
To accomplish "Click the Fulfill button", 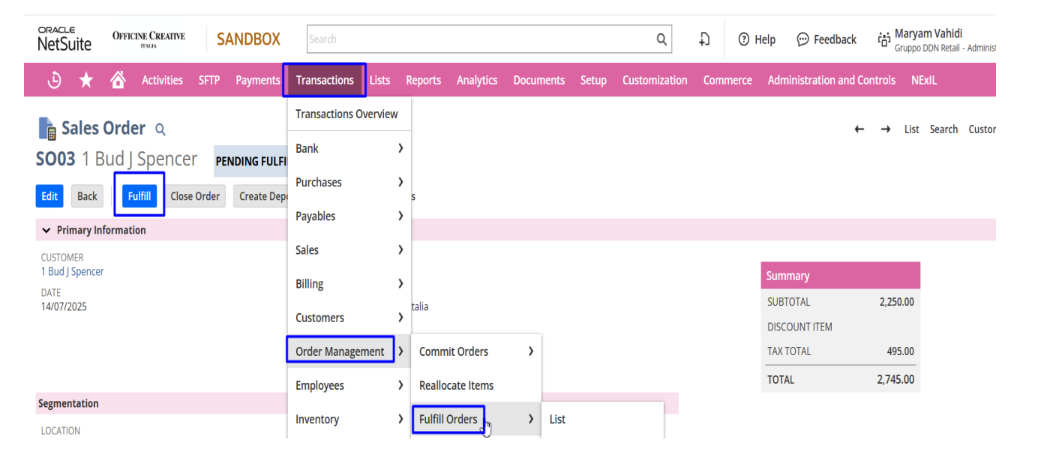I will [139, 196].
